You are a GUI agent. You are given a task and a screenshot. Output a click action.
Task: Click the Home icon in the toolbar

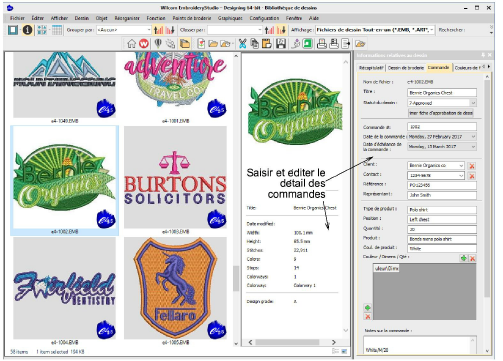(x=131, y=44)
